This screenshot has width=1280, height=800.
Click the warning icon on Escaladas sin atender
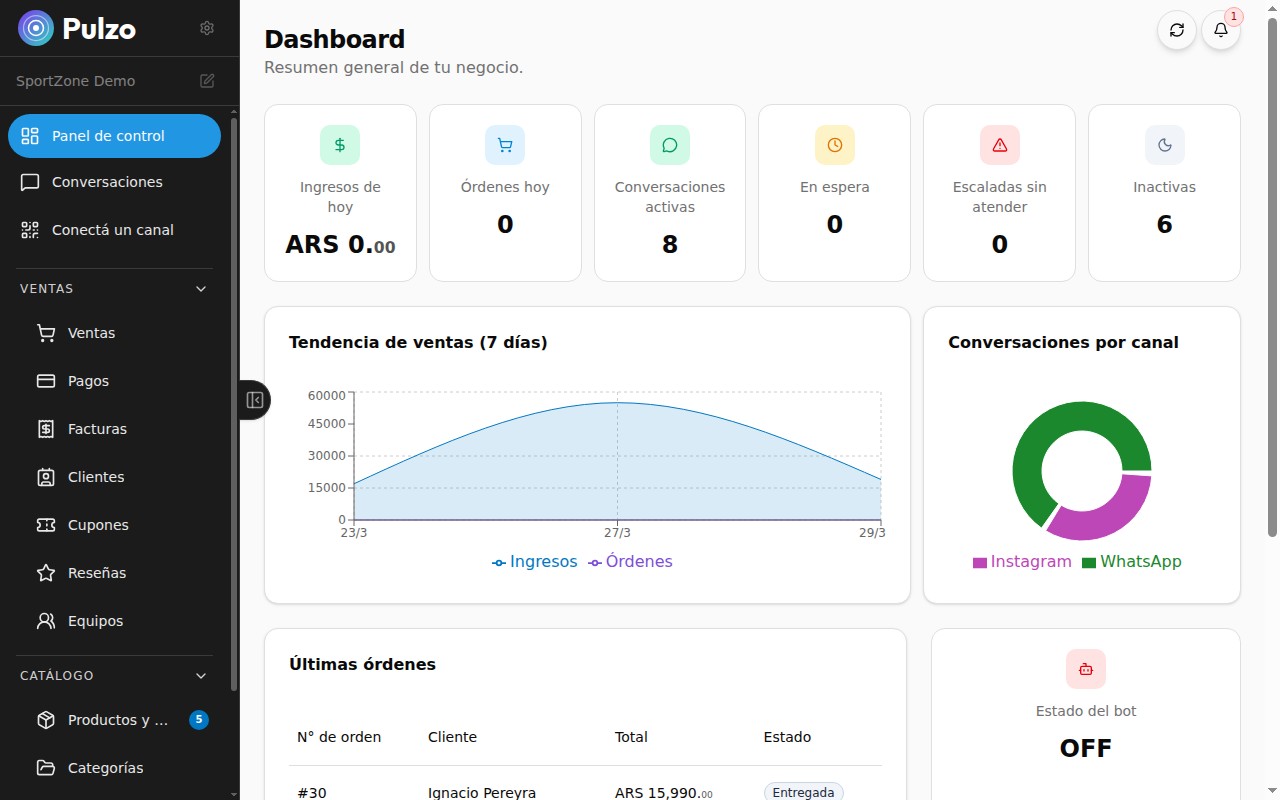point(999,145)
